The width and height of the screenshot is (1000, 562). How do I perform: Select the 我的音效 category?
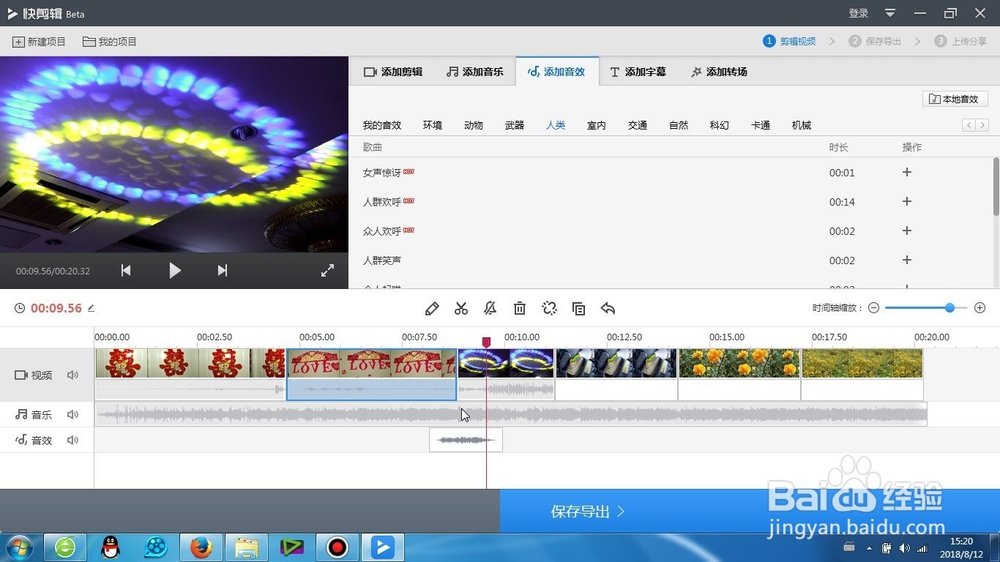tap(382, 125)
